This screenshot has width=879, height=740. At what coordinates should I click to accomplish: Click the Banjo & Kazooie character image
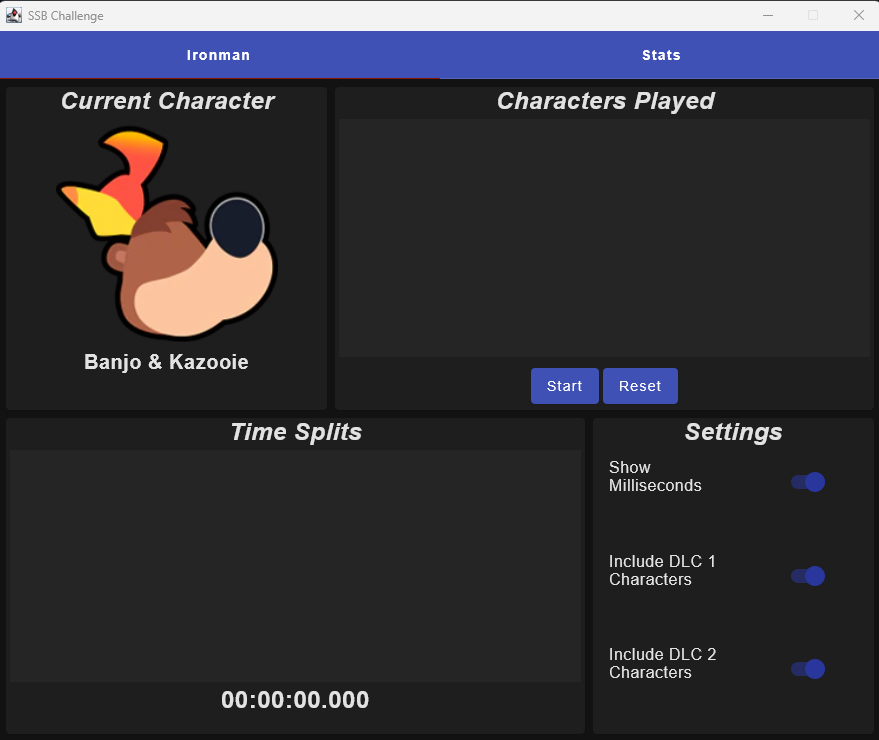(166, 234)
